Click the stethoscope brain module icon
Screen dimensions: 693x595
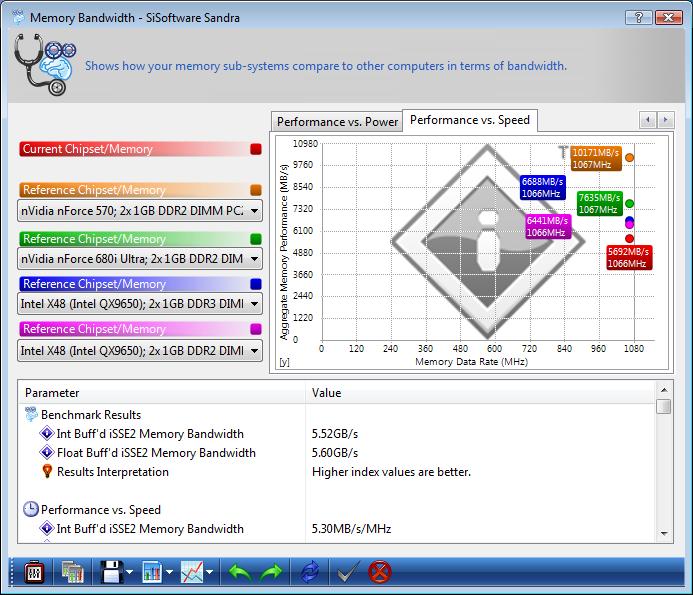(x=45, y=65)
